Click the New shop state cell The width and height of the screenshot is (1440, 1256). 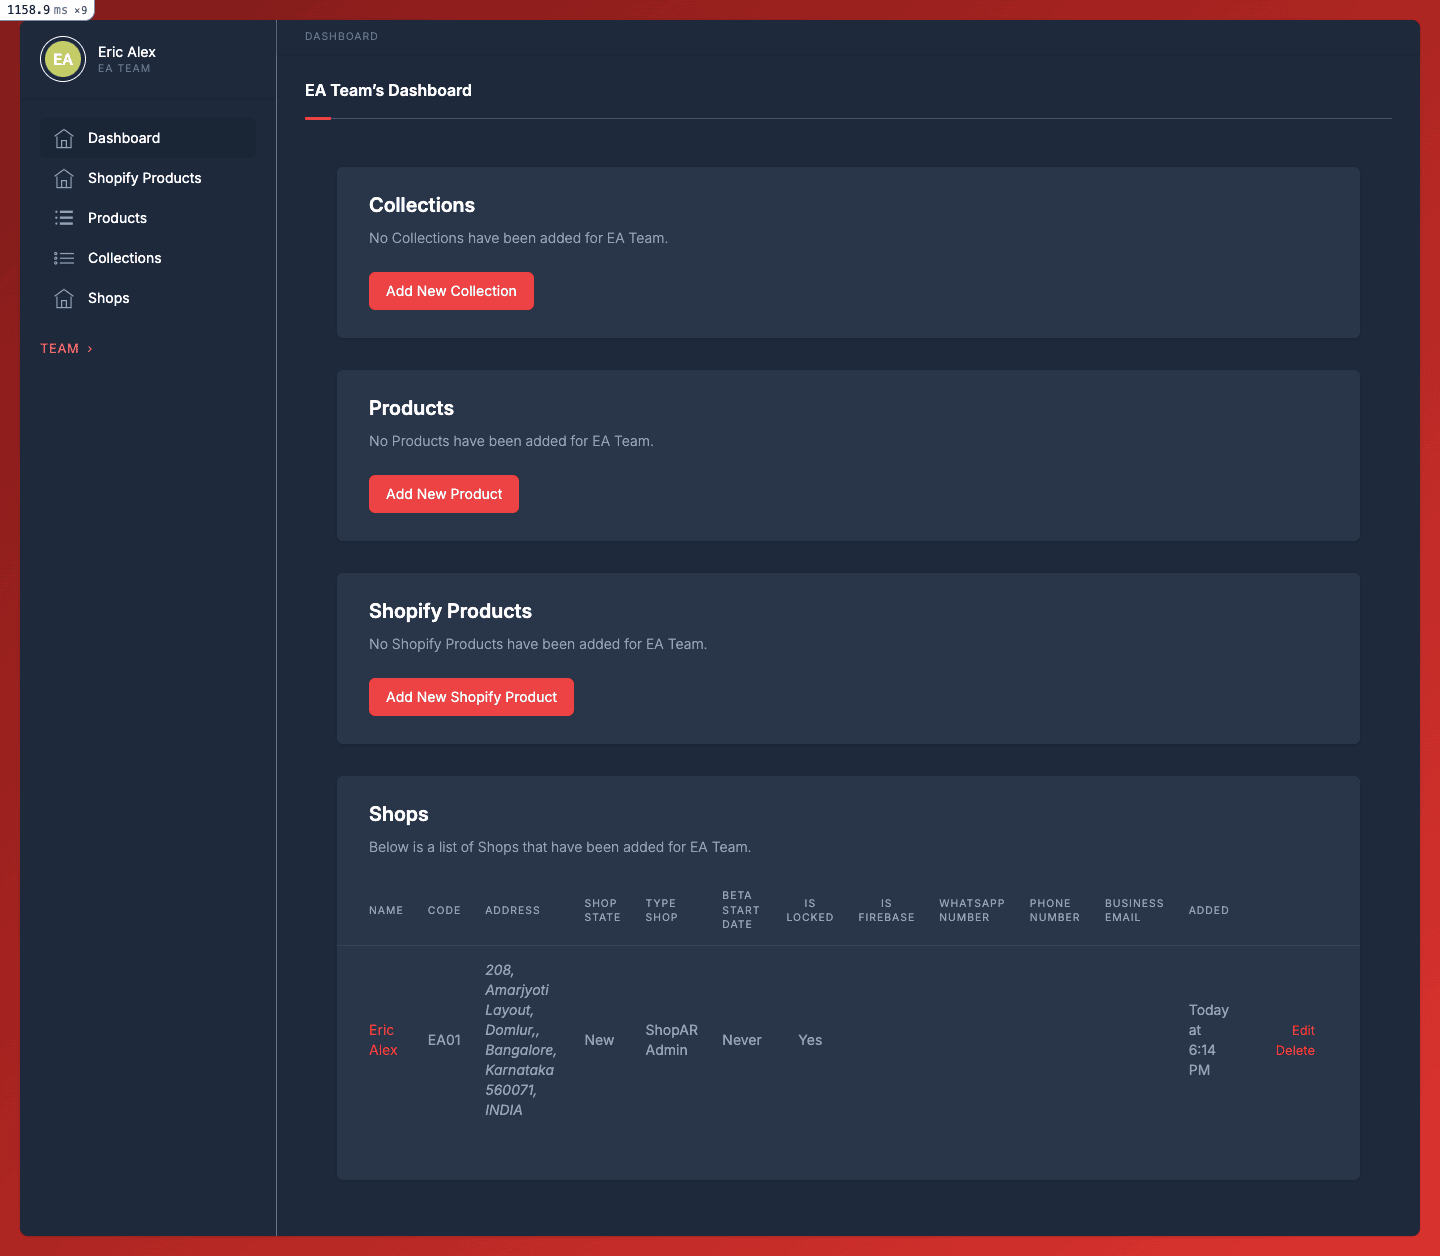point(599,1040)
